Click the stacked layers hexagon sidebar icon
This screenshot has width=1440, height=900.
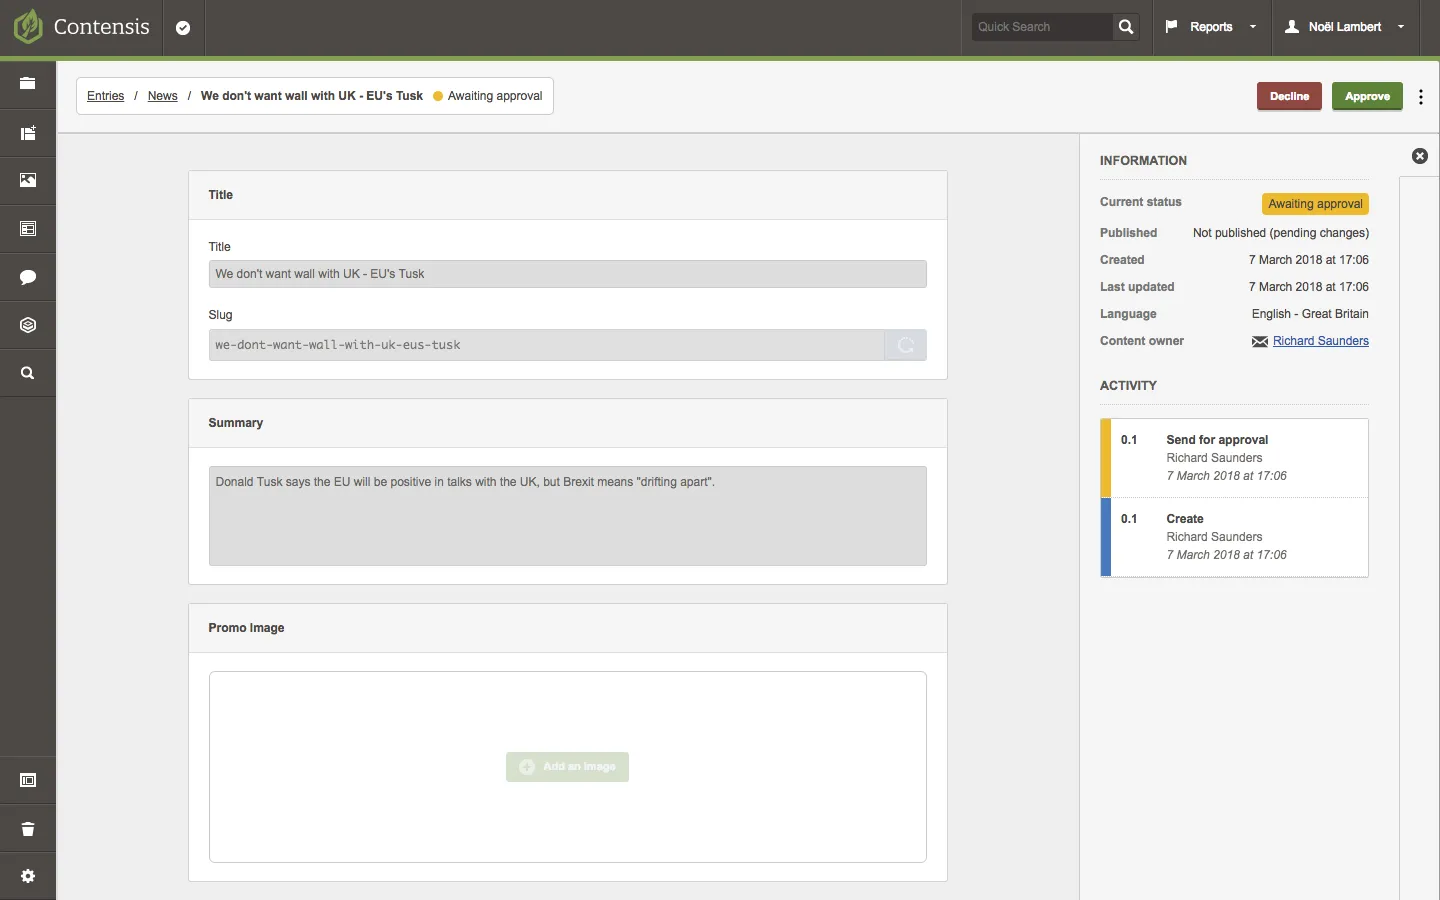pos(28,325)
